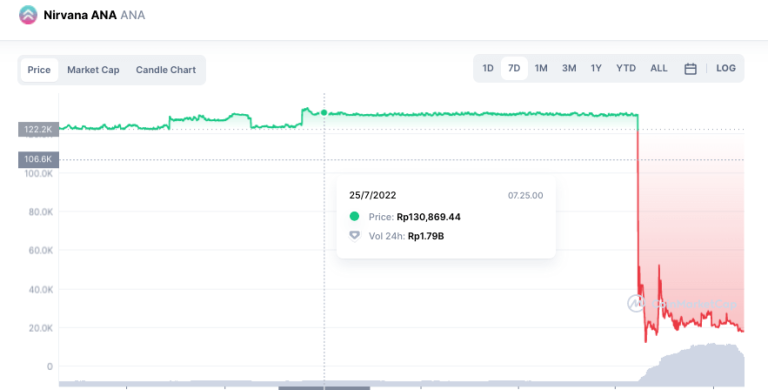
Task: Select the YTD time range
Action: click(626, 68)
